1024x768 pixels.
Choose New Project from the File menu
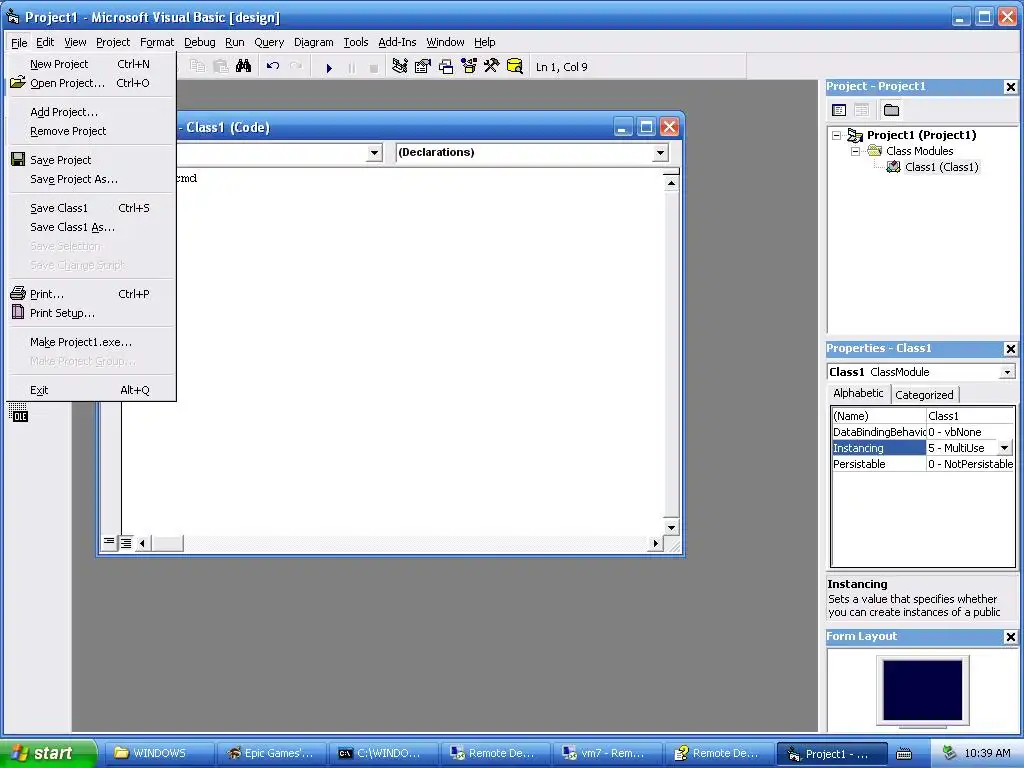90,64
